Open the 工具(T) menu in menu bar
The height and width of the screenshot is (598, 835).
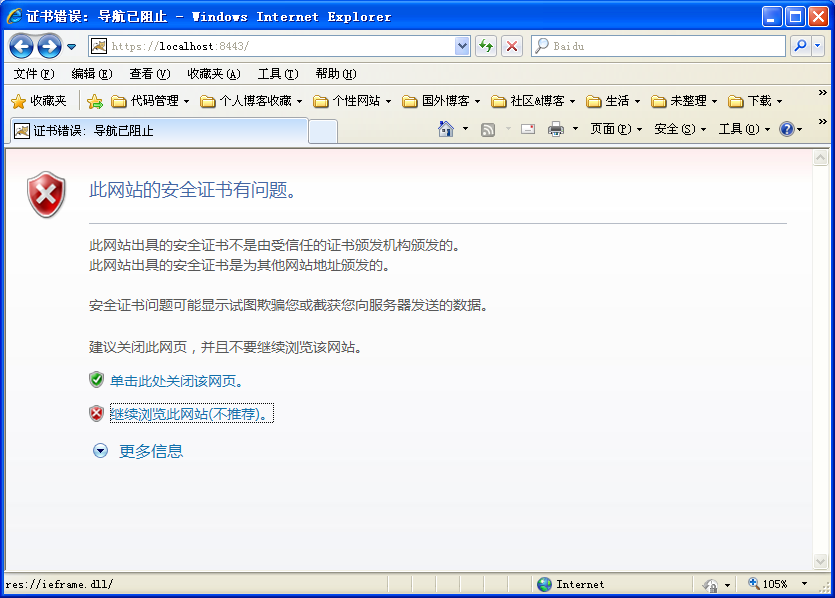coord(277,74)
